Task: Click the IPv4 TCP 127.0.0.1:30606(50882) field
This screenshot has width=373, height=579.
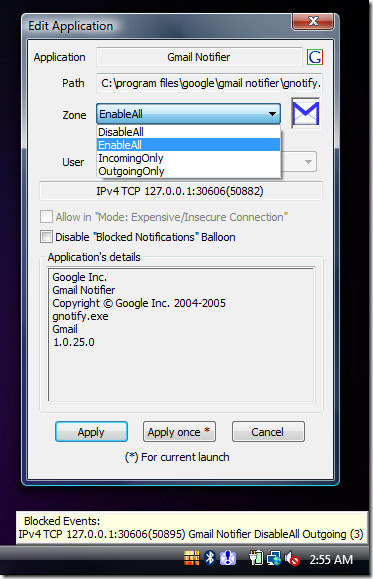Action: coord(181,191)
